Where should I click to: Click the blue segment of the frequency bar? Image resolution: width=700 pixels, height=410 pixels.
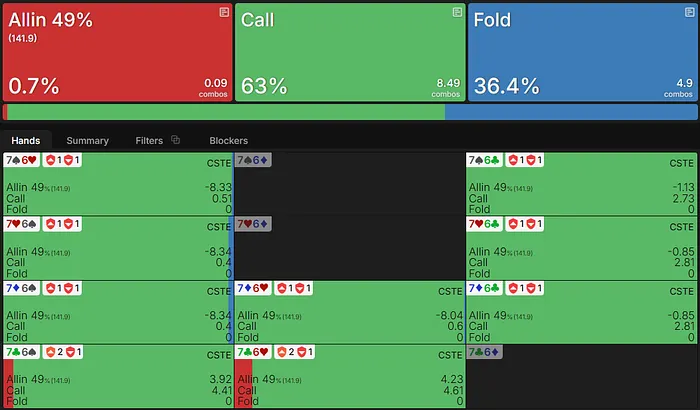570,112
